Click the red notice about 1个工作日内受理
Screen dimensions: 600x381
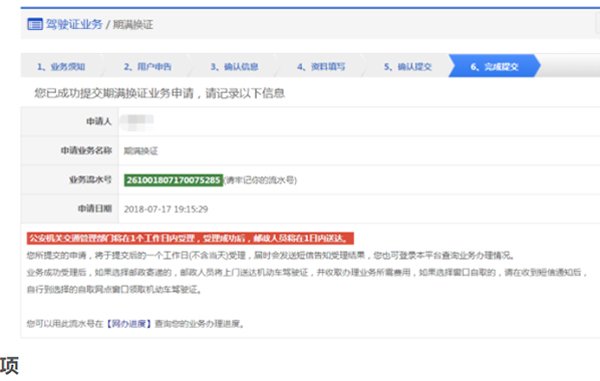190,238
